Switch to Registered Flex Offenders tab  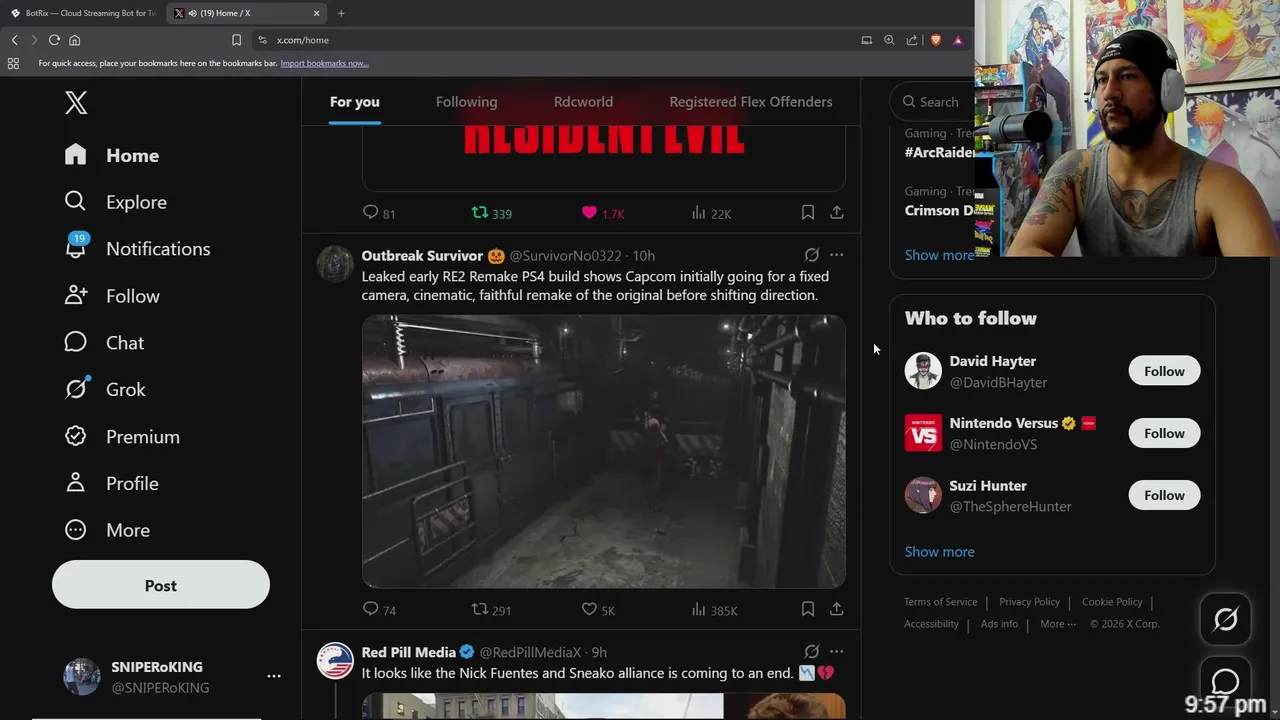(x=750, y=101)
